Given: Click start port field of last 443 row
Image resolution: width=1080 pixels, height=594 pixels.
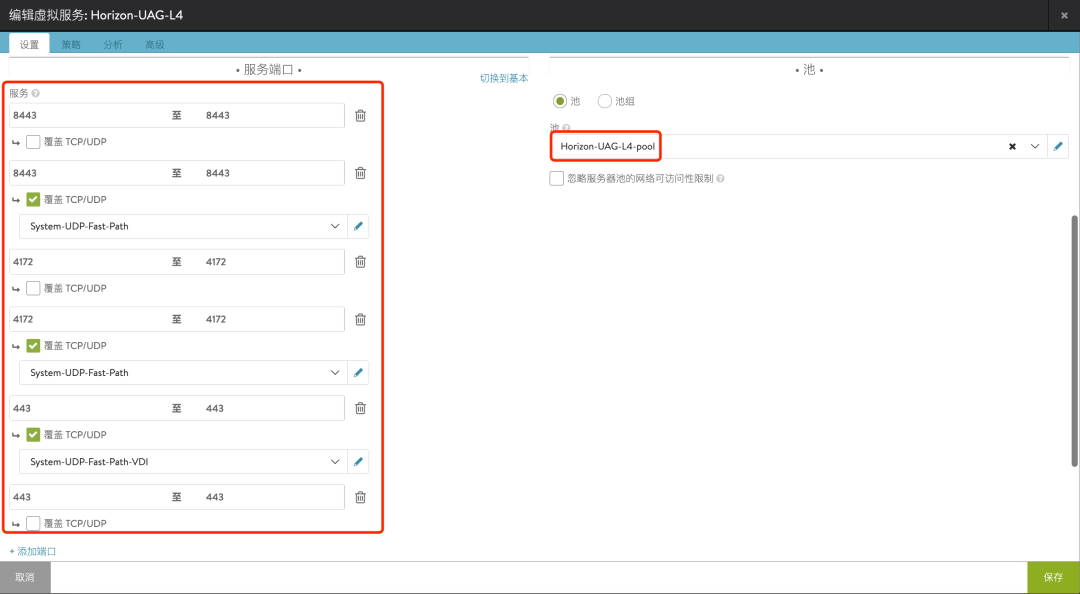Looking at the screenshot, I should click(88, 497).
